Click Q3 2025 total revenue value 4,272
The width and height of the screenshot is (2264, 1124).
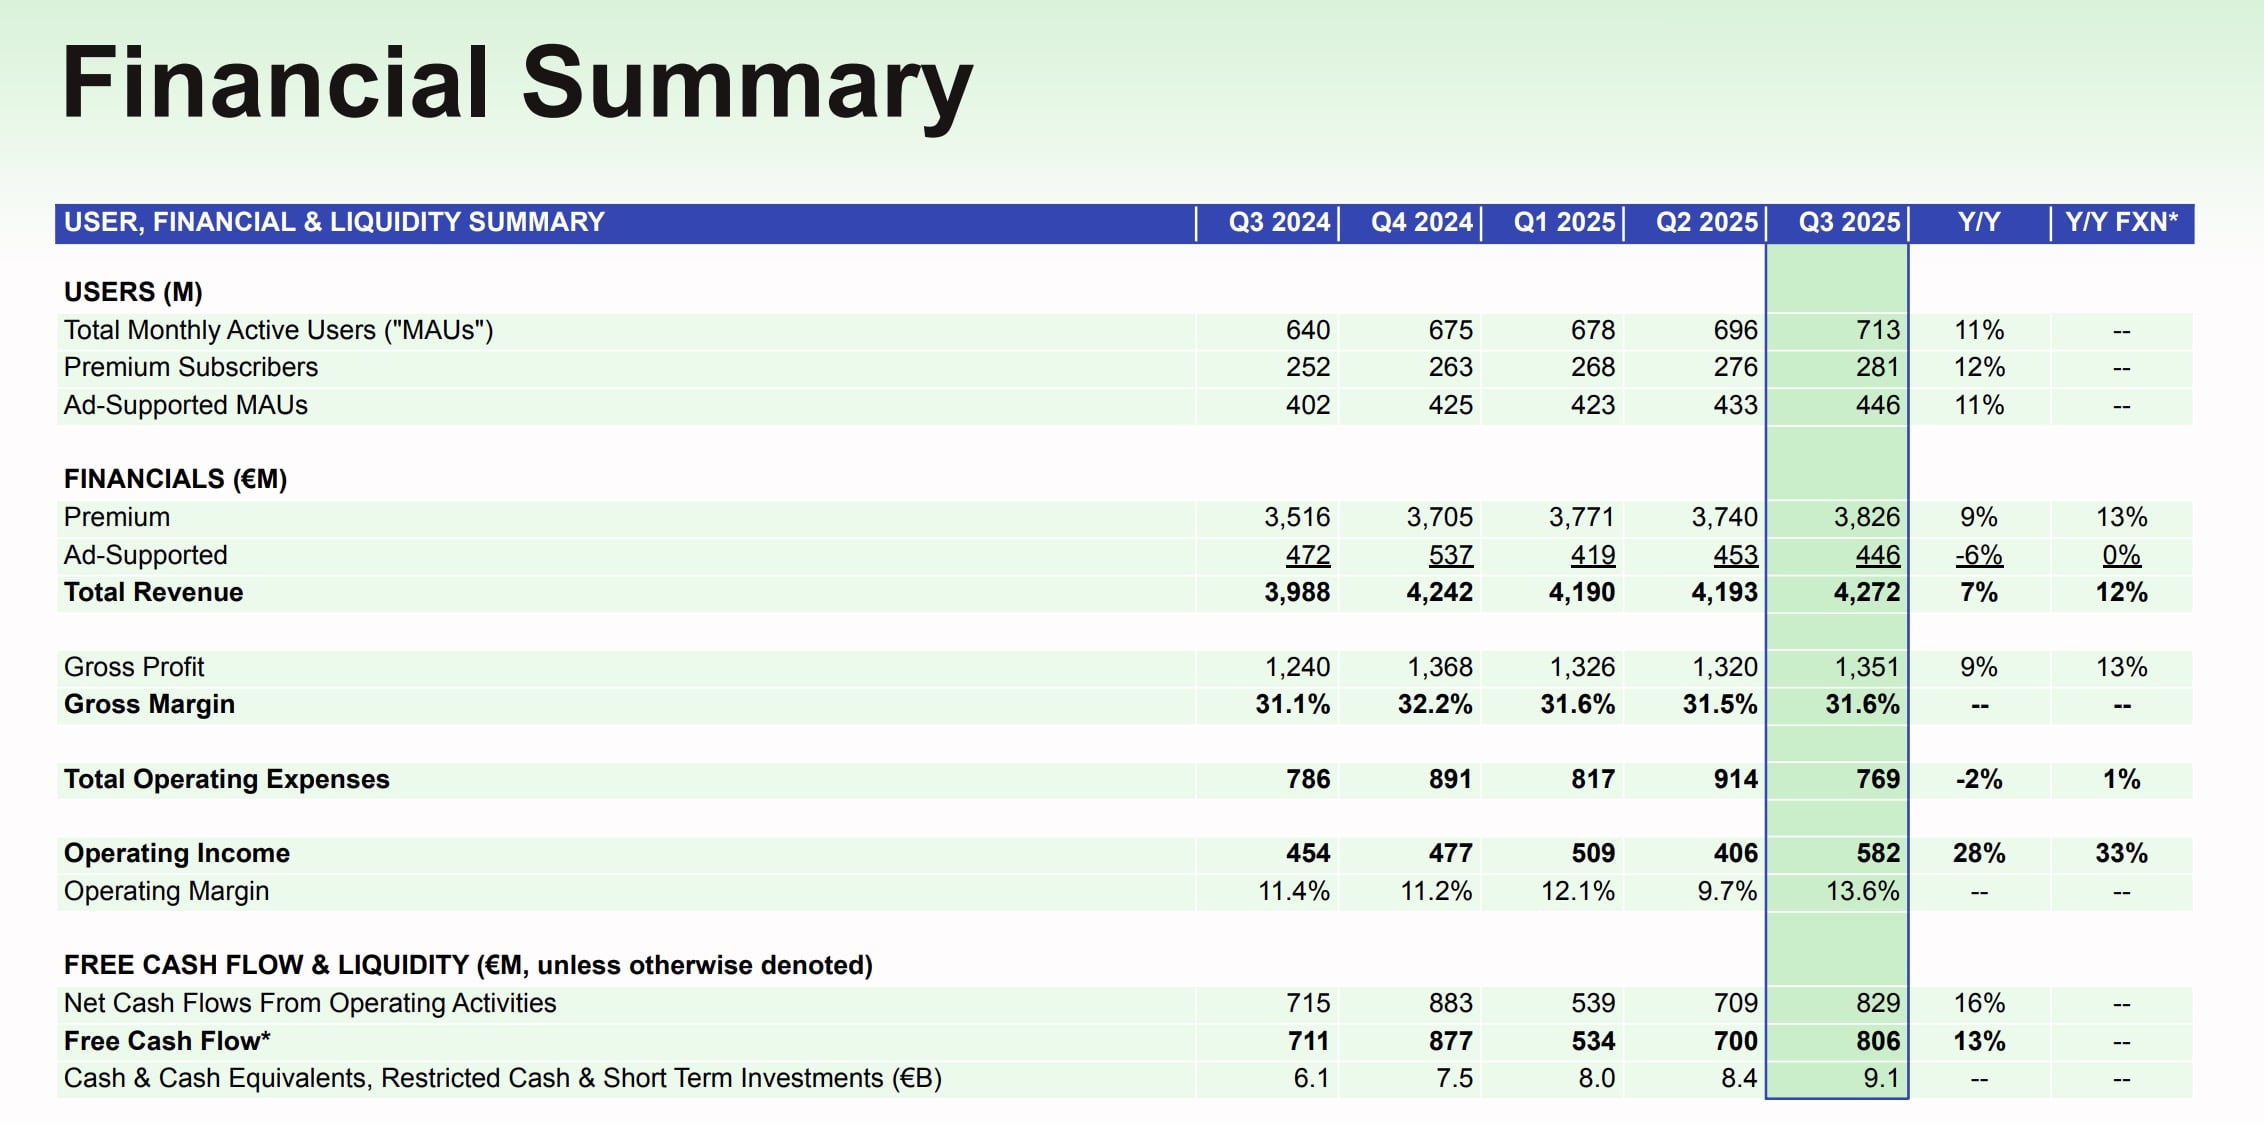[1866, 592]
